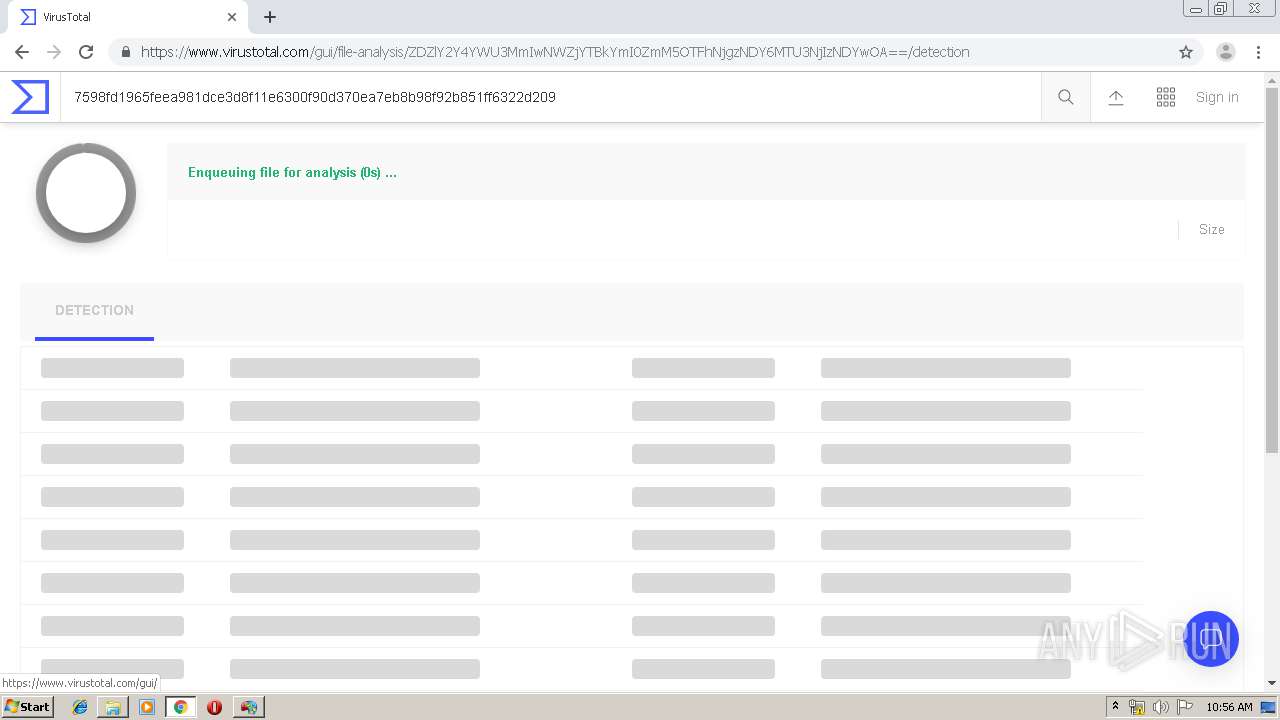The width and height of the screenshot is (1280, 720).
Task: Click the site padlock icon
Action: click(x=126, y=52)
